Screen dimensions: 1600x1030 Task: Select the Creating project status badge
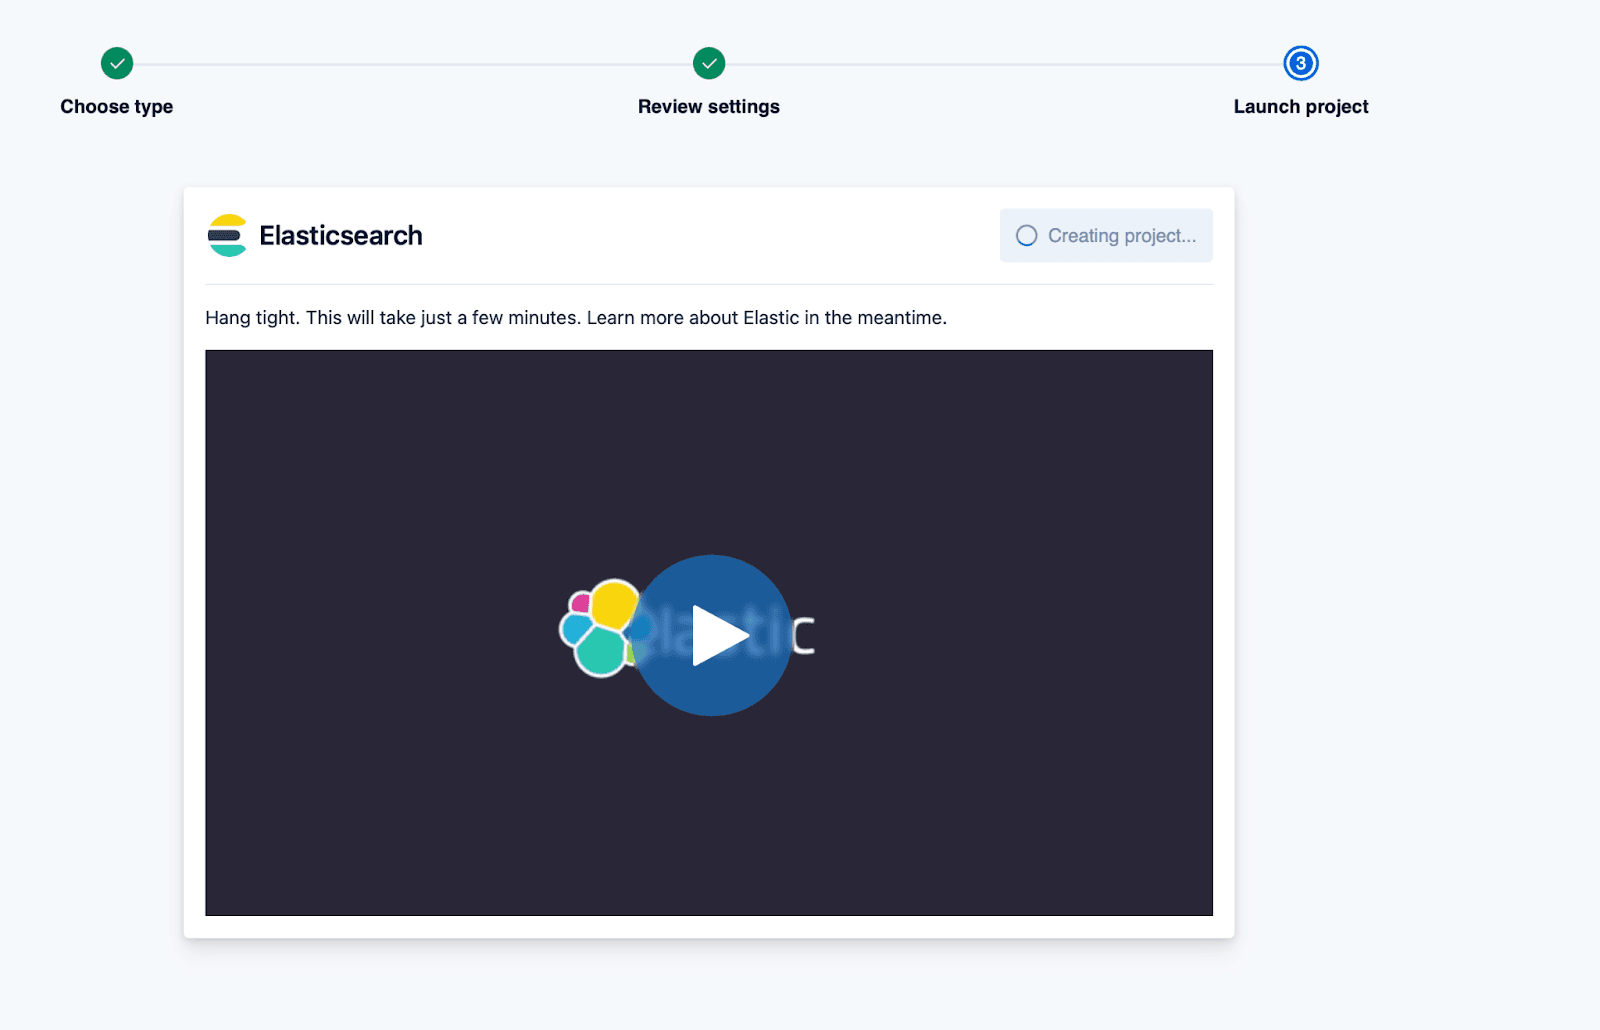[x=1105, y=235]
